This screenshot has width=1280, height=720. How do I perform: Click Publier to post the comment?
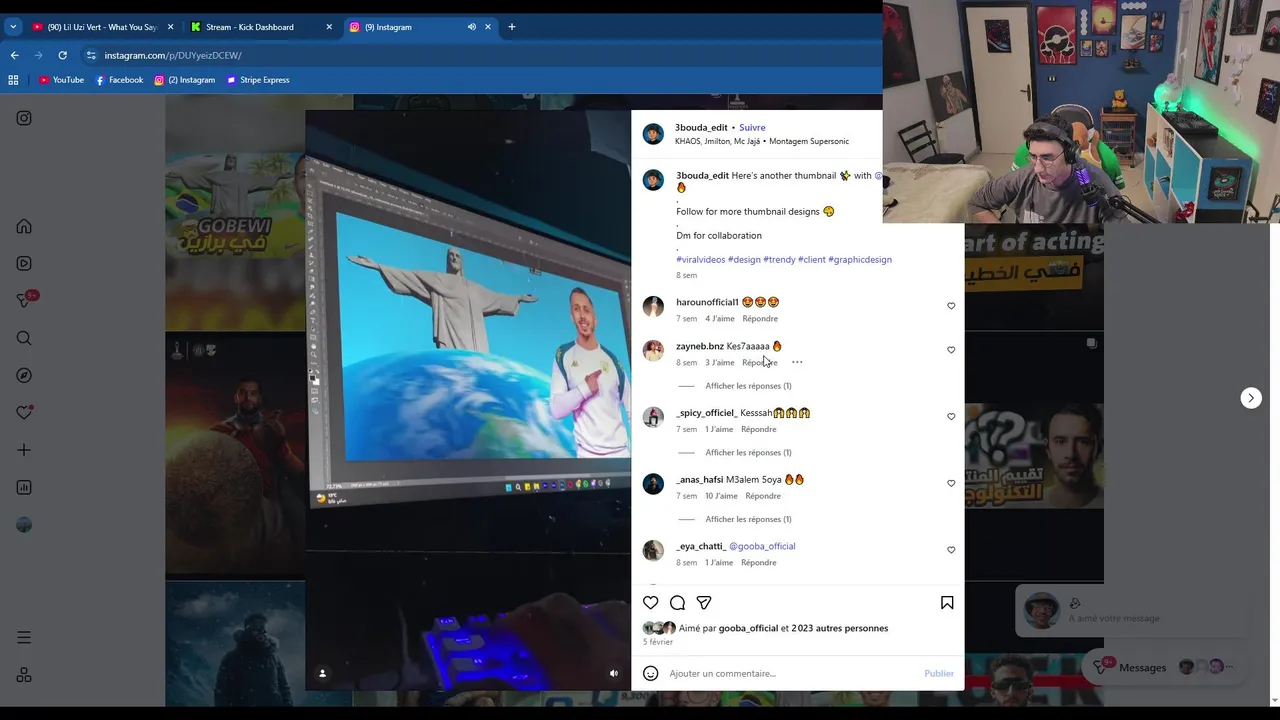pyautogui.click(x=939, y=673)
